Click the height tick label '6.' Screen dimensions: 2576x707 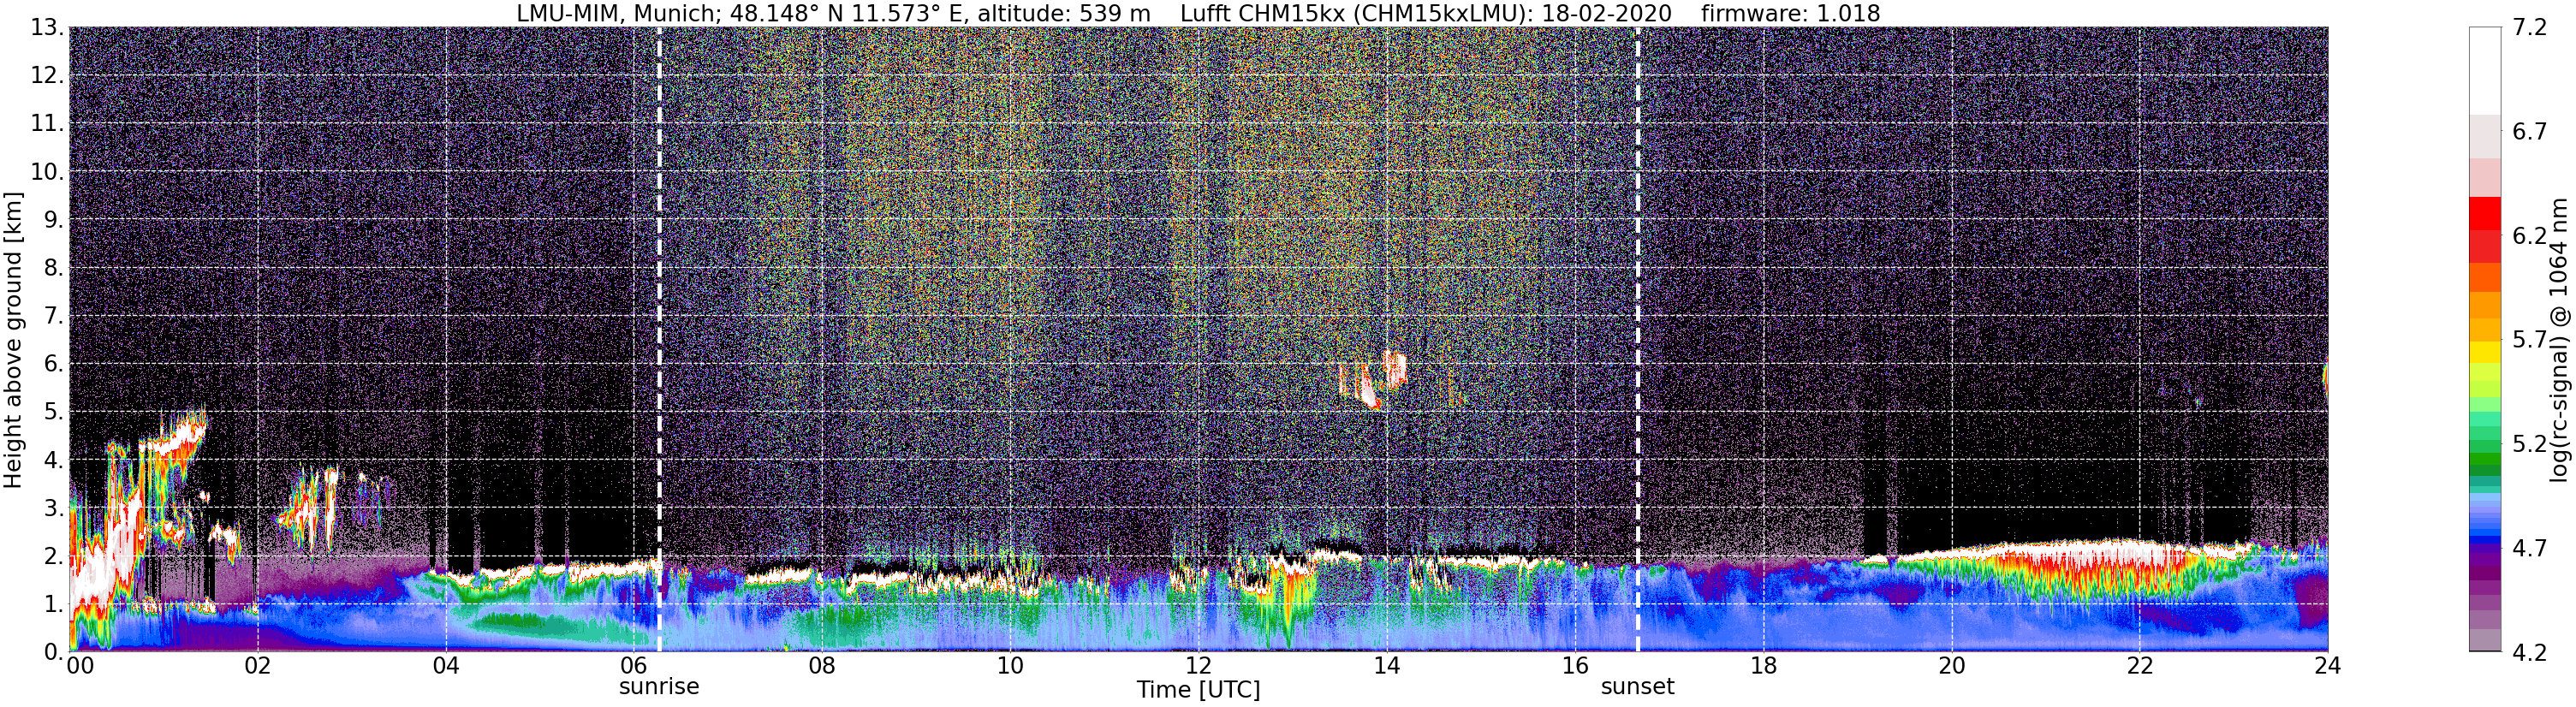tap(53, 364)
